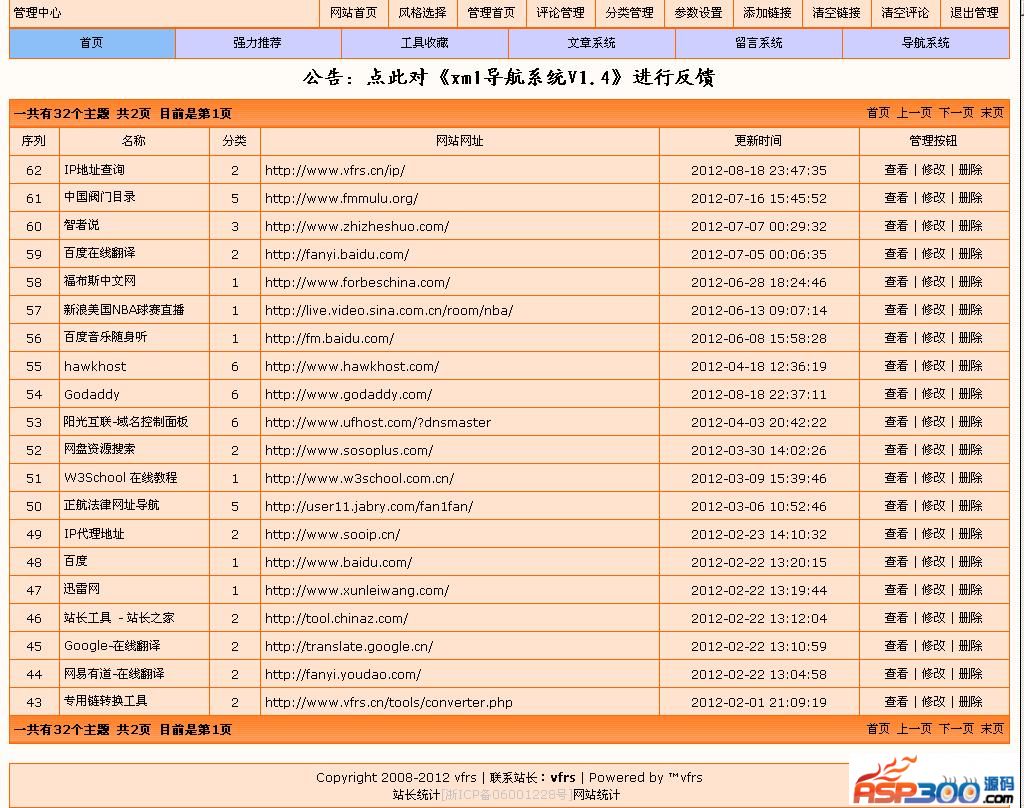Open 参数设置 menu item
1024x808 pixels.
click(698, 12)
